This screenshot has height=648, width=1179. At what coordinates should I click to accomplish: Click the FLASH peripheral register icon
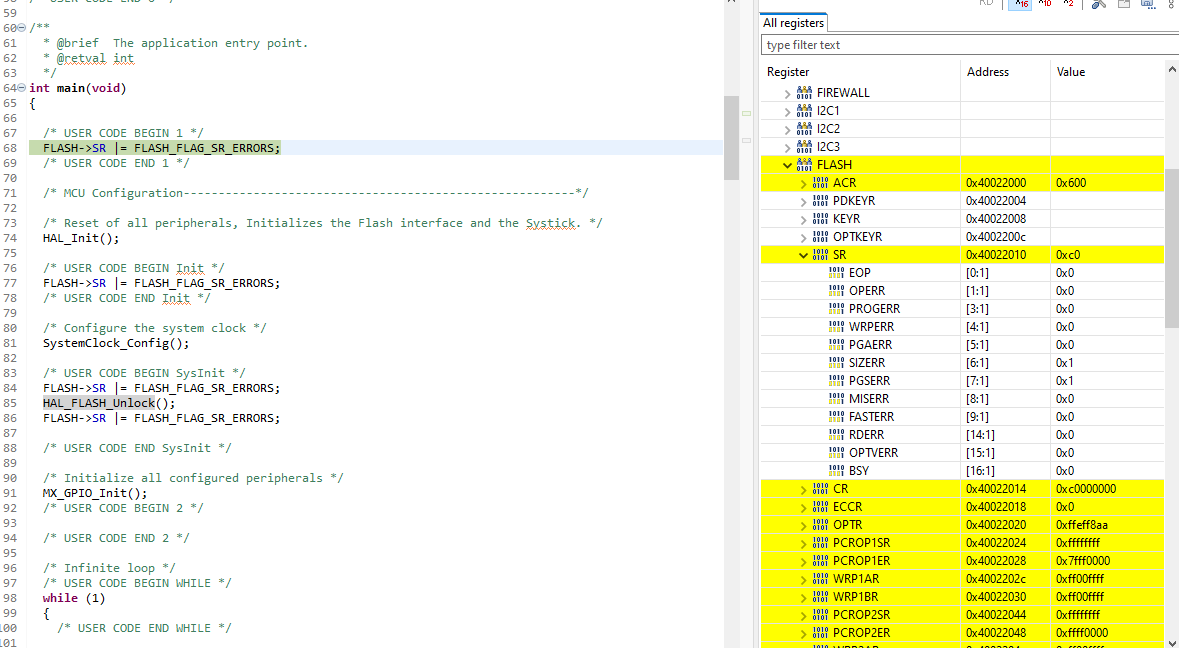804,165
